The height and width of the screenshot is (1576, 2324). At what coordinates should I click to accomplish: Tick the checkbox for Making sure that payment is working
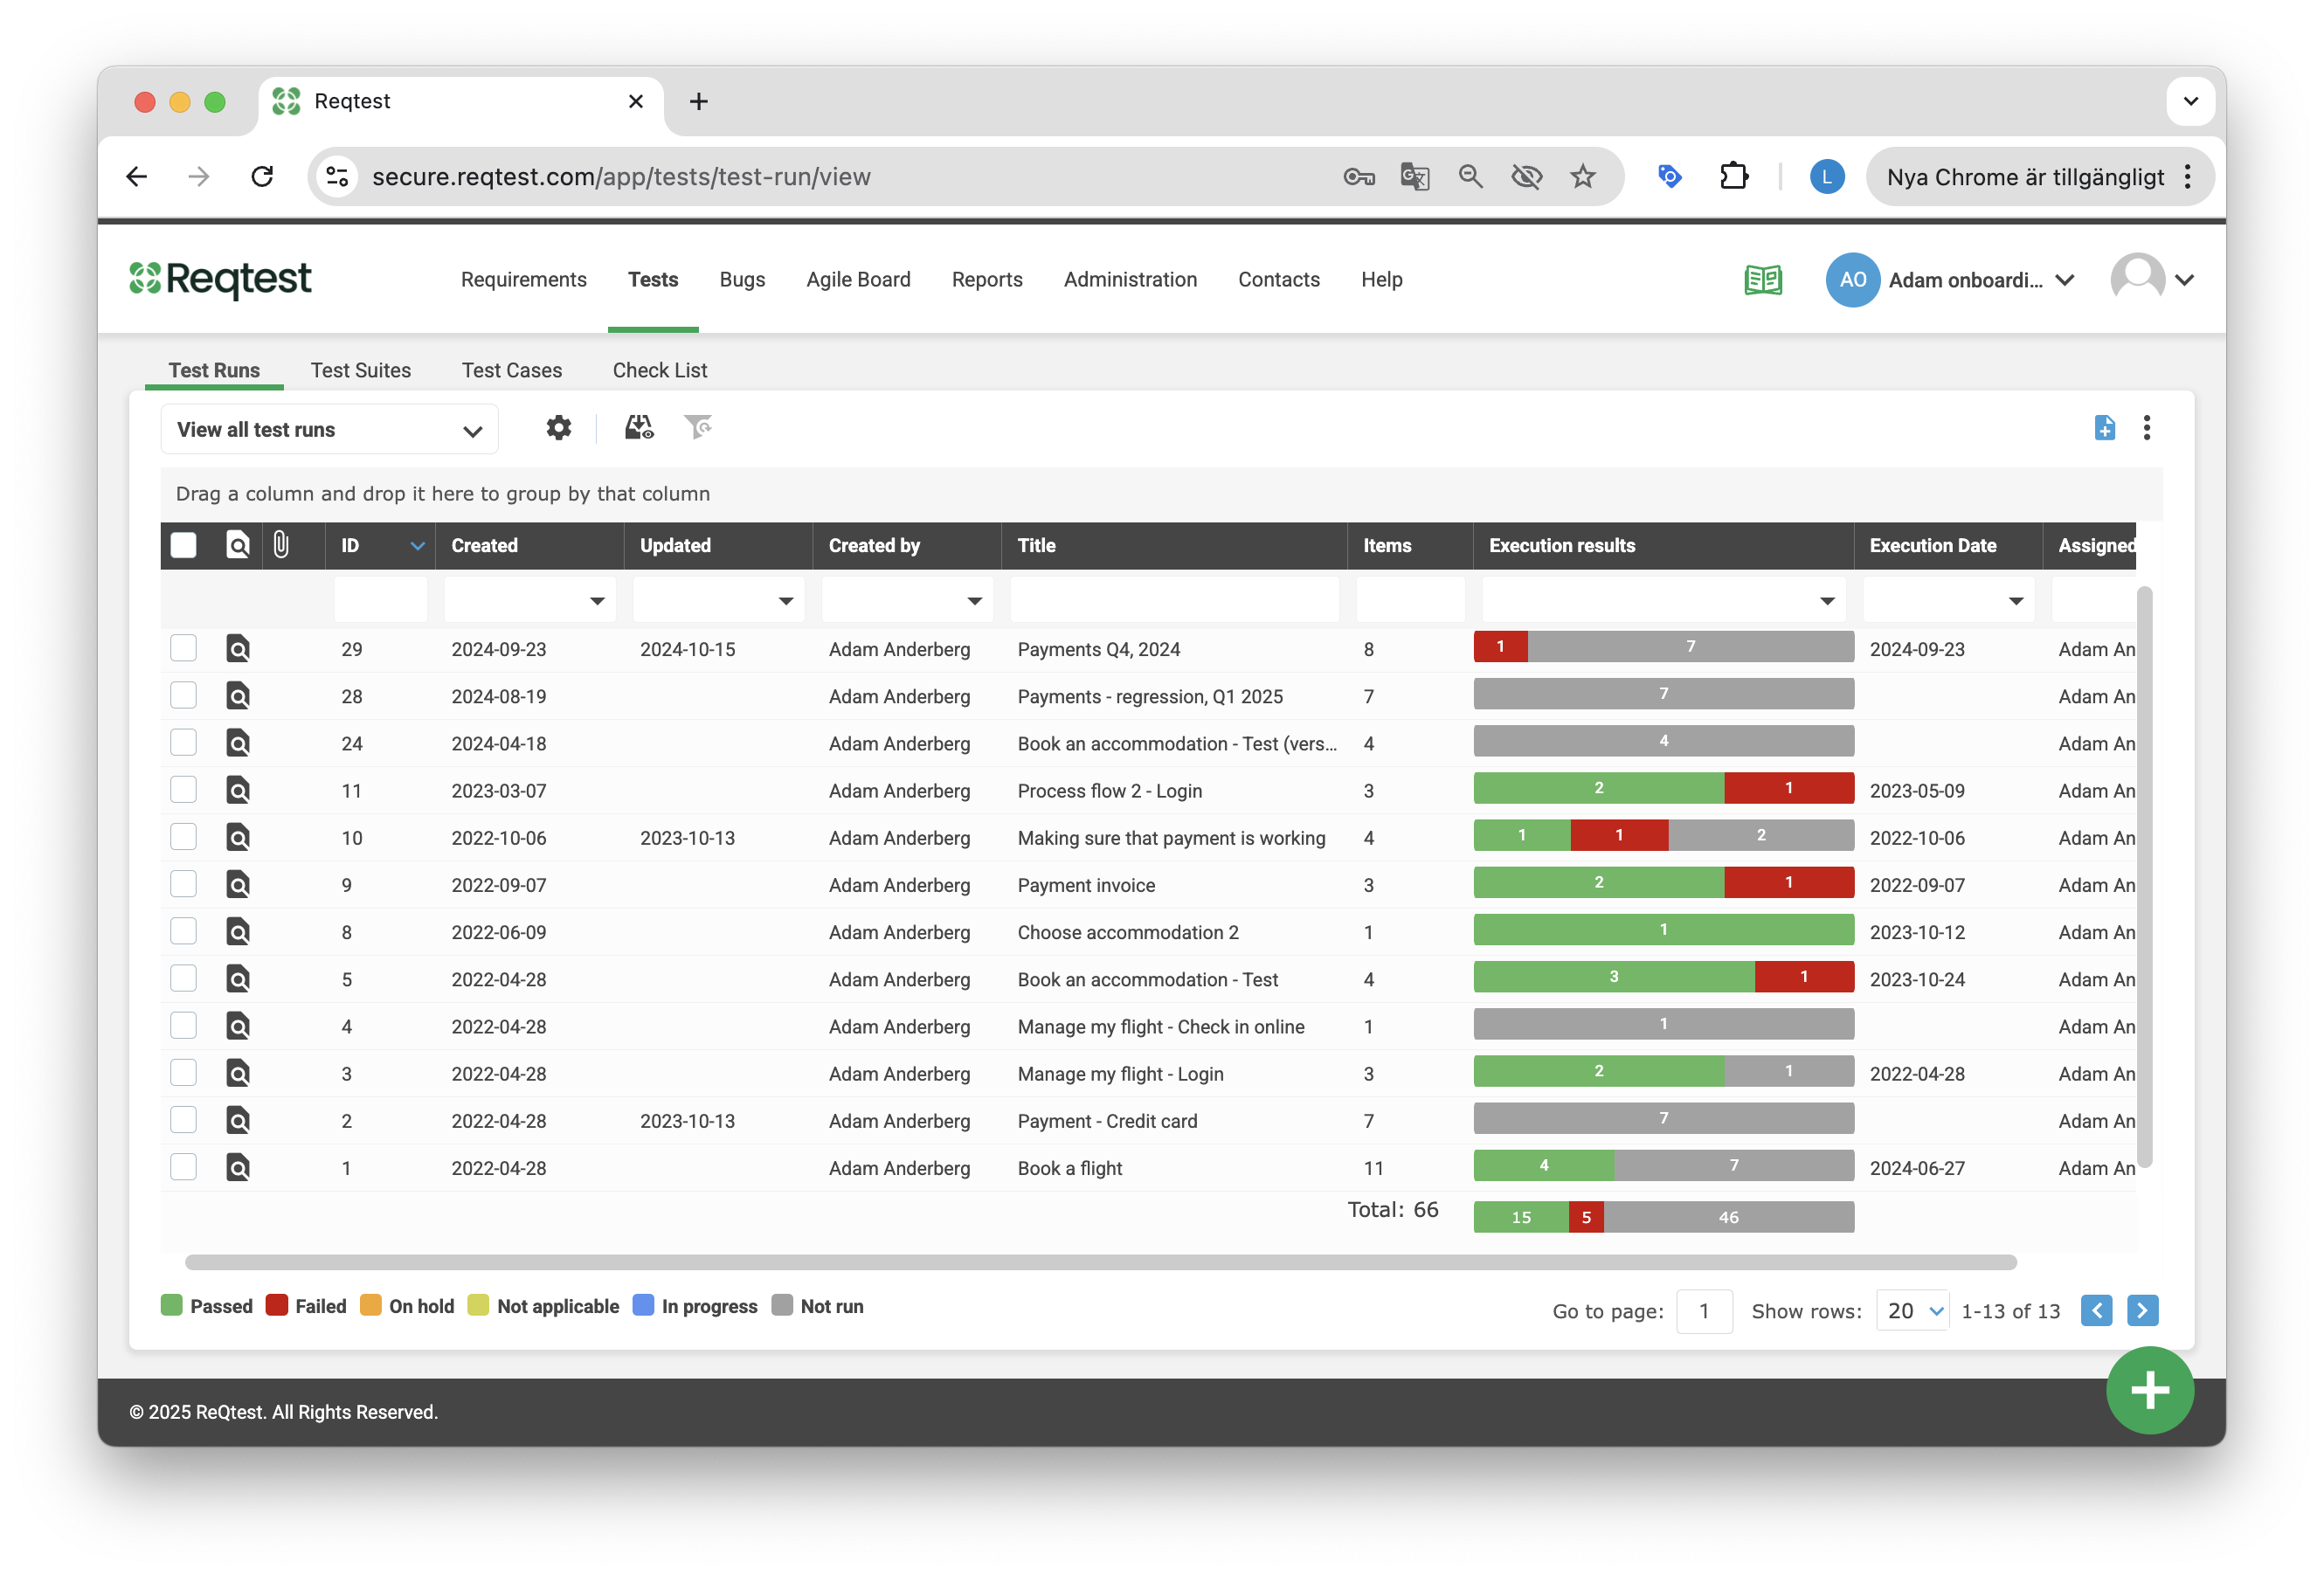[x=183, y=836]
